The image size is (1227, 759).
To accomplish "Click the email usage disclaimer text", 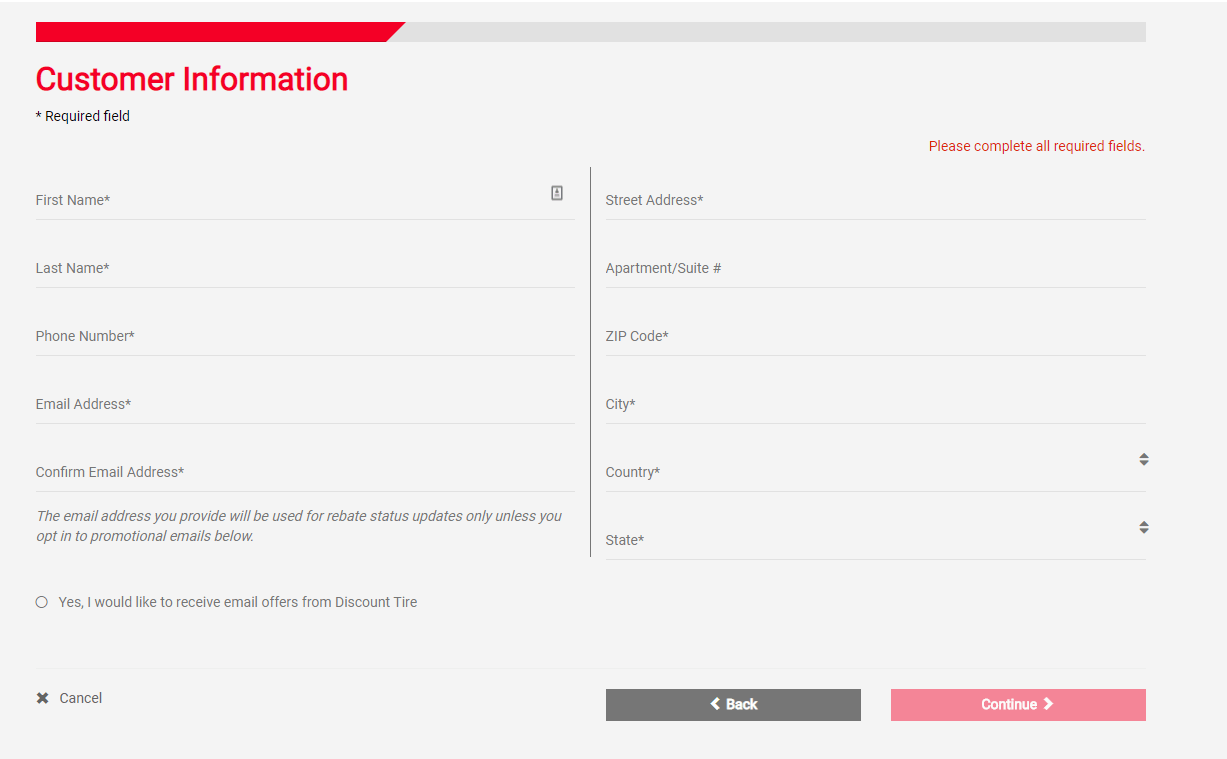I will click(x=299, y=526).
